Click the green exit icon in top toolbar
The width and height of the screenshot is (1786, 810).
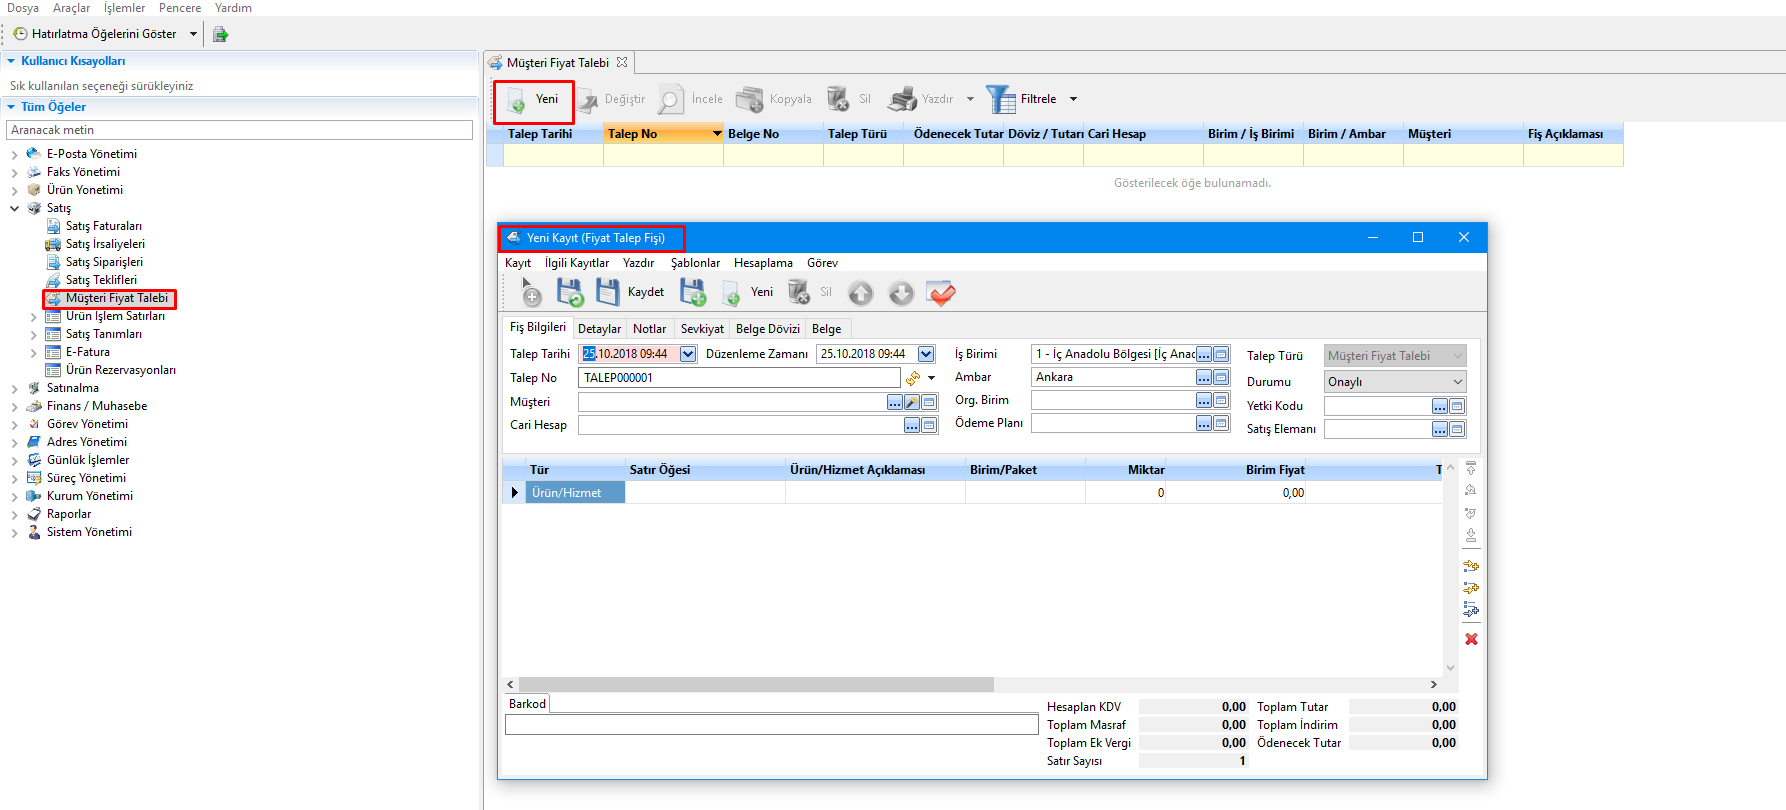coord(221,34)
